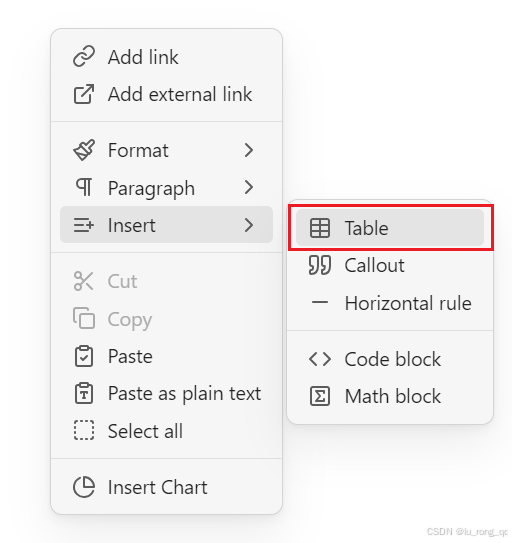Click the clipboard Paste icon
This screenshot has width=512, height=543.
click(84, 356)
